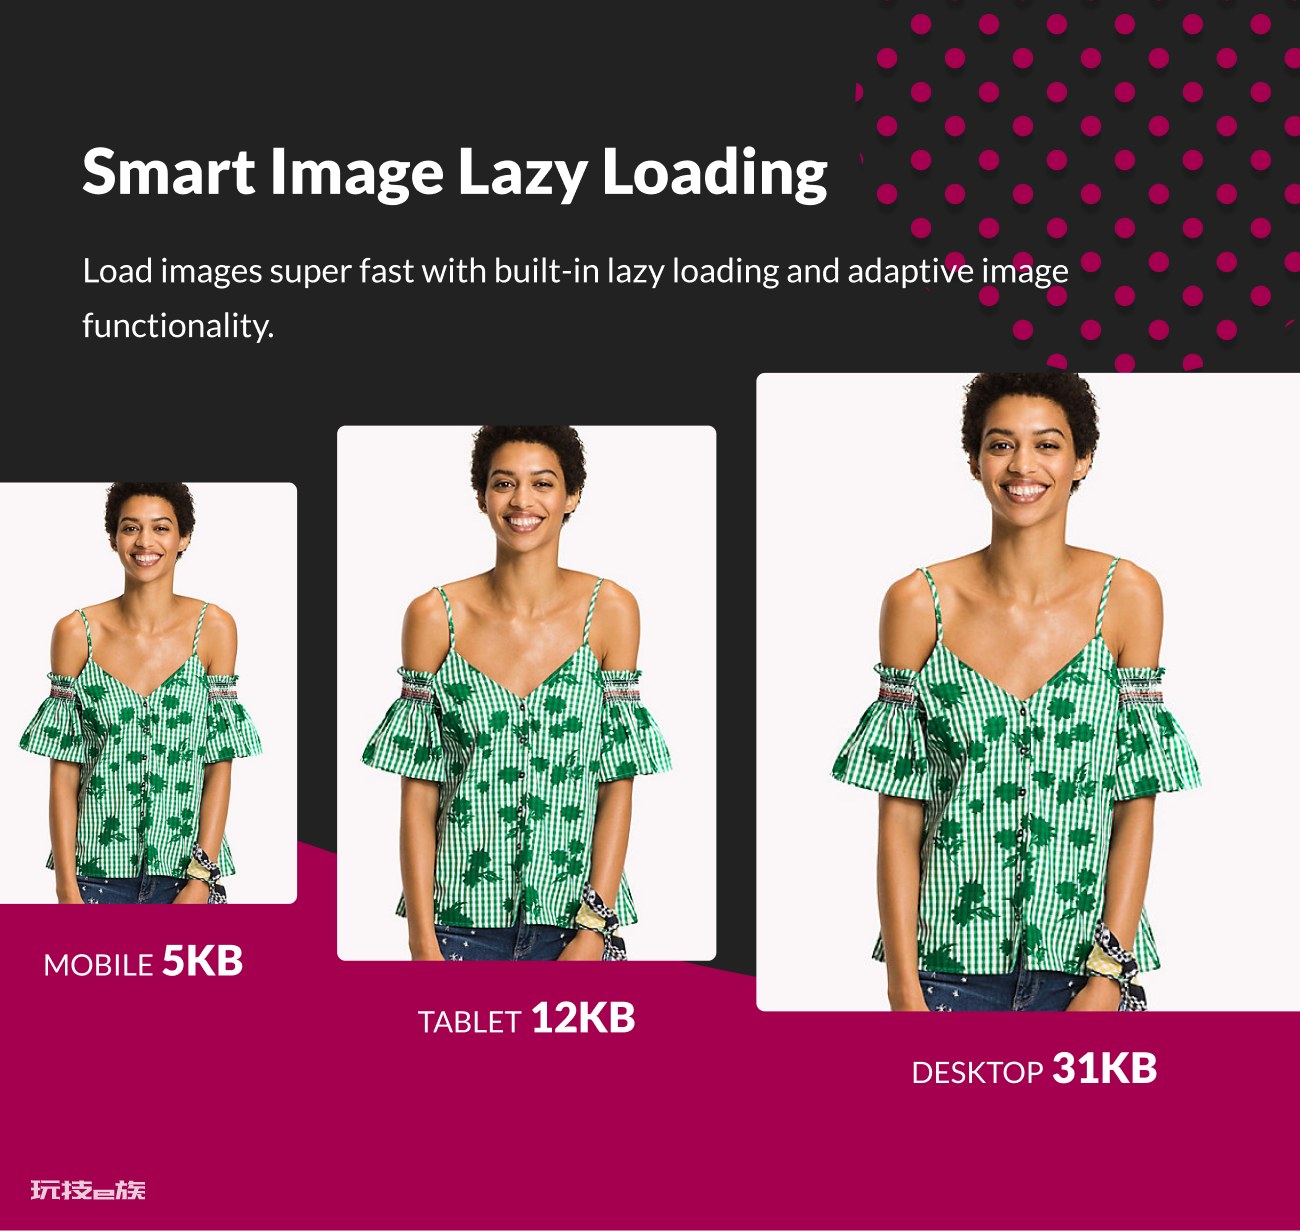This screenshot has width=1300, height=1231.
Task: Click the 12KB size text
Action: (x=583, y=1018)
